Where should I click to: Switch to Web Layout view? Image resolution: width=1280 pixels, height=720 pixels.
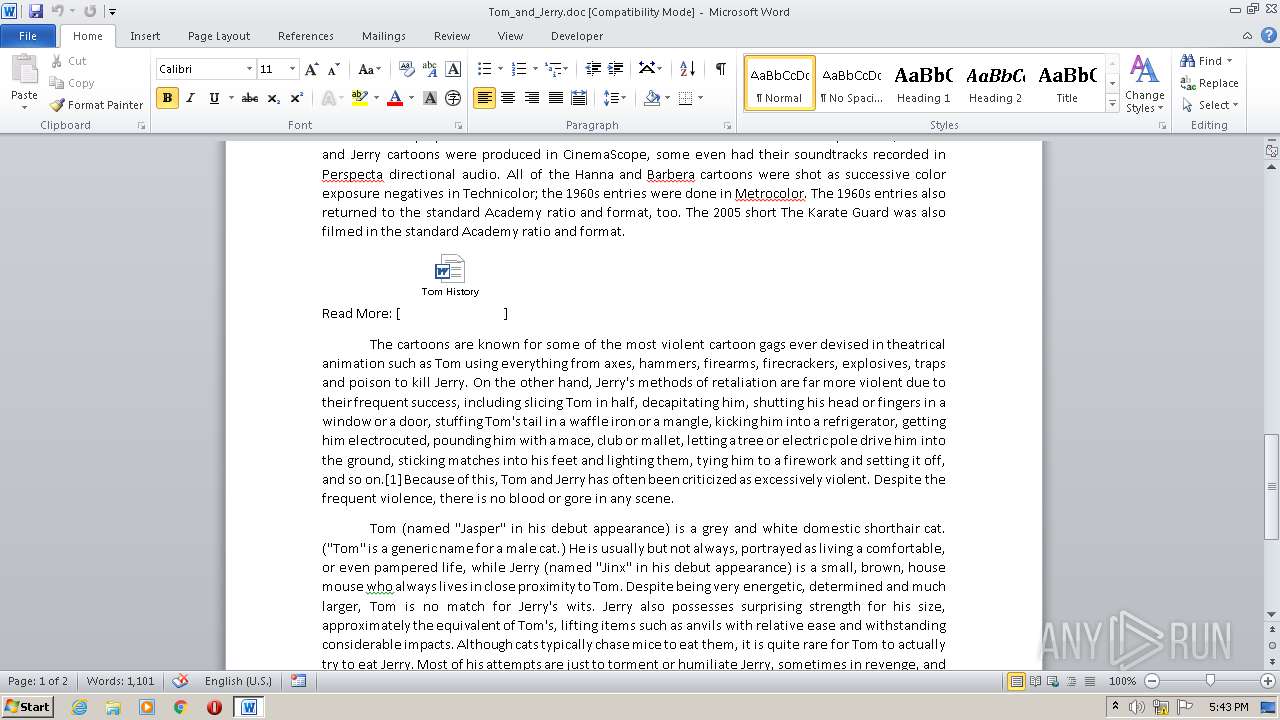click(1053, 681)
